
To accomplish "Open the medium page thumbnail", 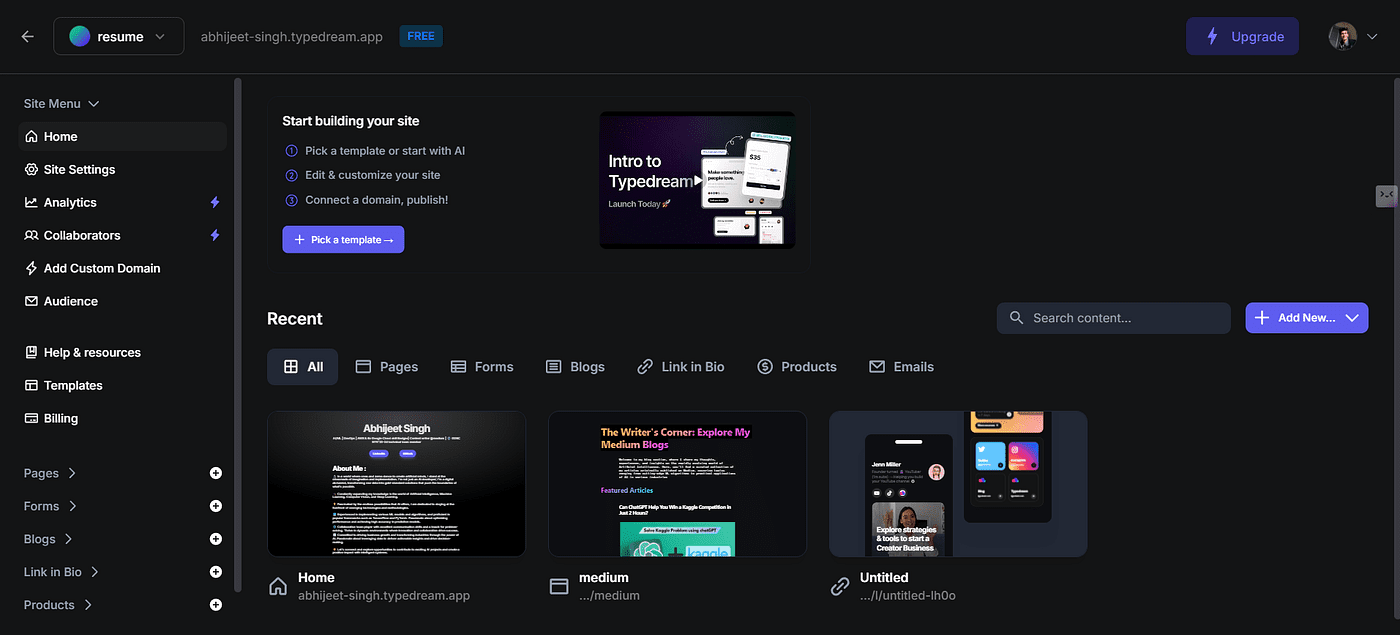I will tap(677, 483).
